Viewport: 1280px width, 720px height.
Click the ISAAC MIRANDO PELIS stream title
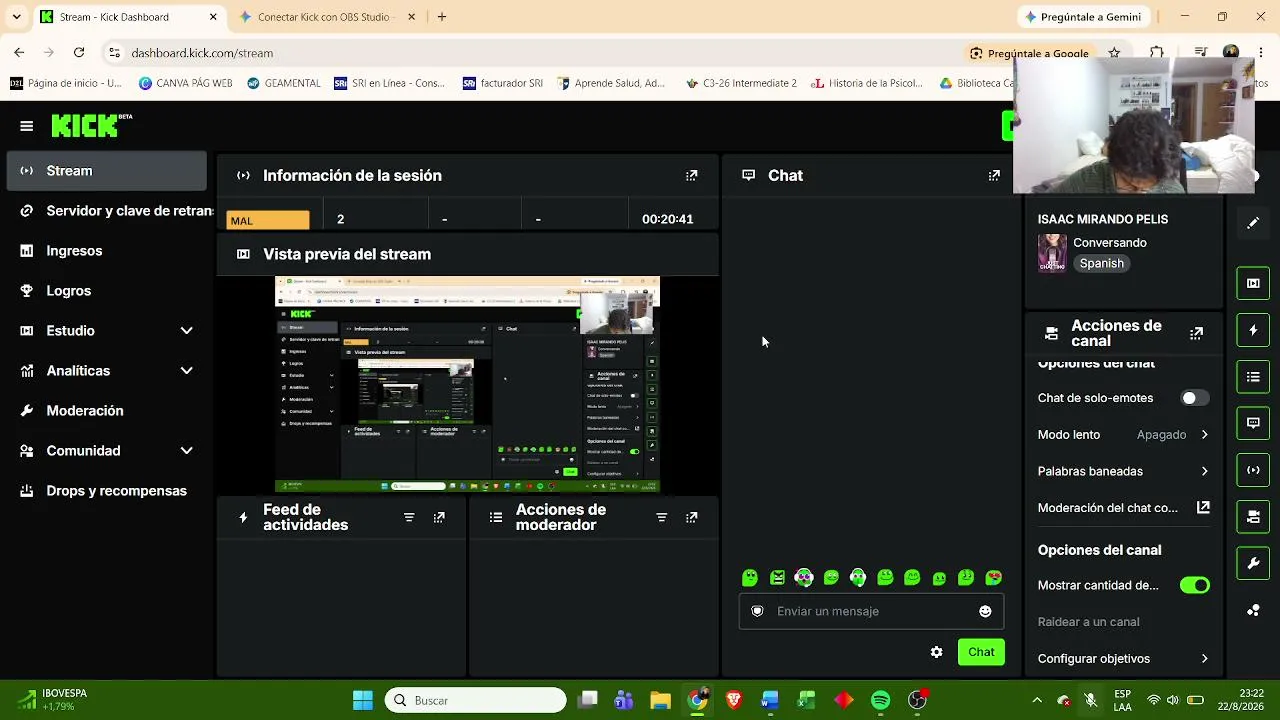[x=1103, y=219]
